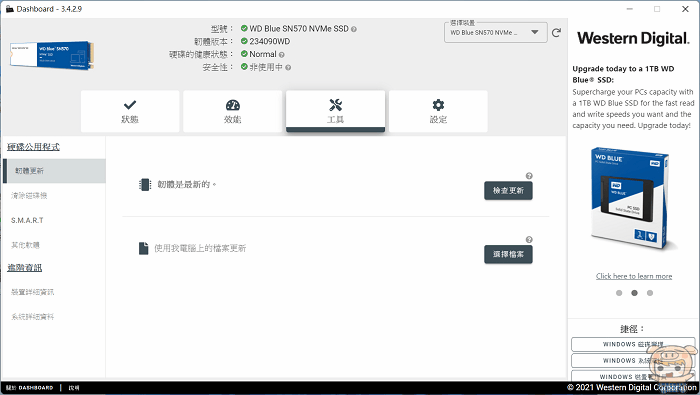Click help icon beside Normal health status
The image size is (700, 395).
click(x=281, y=54)
